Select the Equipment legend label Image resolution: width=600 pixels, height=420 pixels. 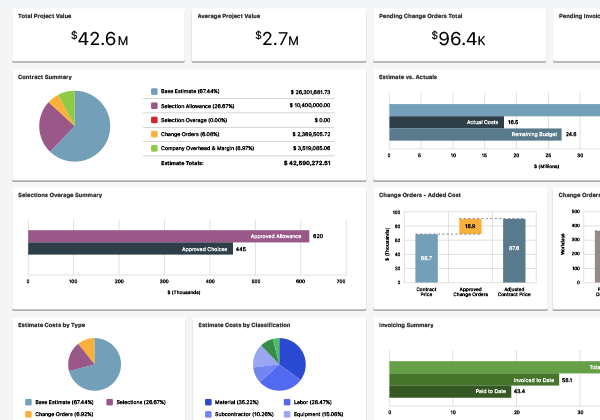318,414
